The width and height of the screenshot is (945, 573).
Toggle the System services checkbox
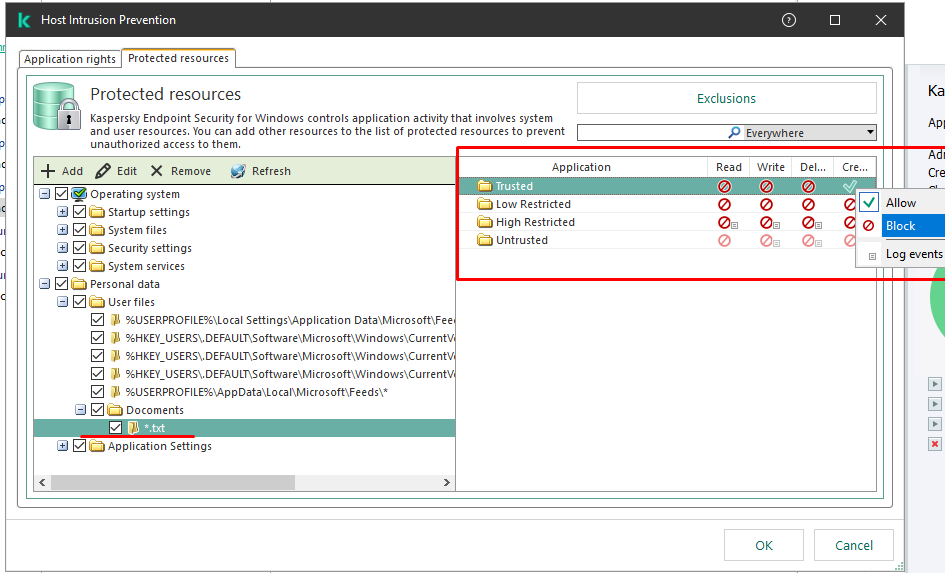coord(80,266)
